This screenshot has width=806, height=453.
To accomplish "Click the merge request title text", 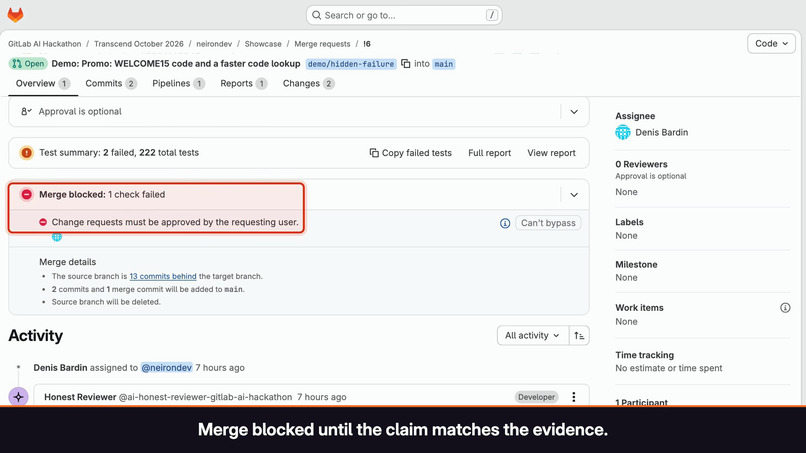I will coord(176,64).
